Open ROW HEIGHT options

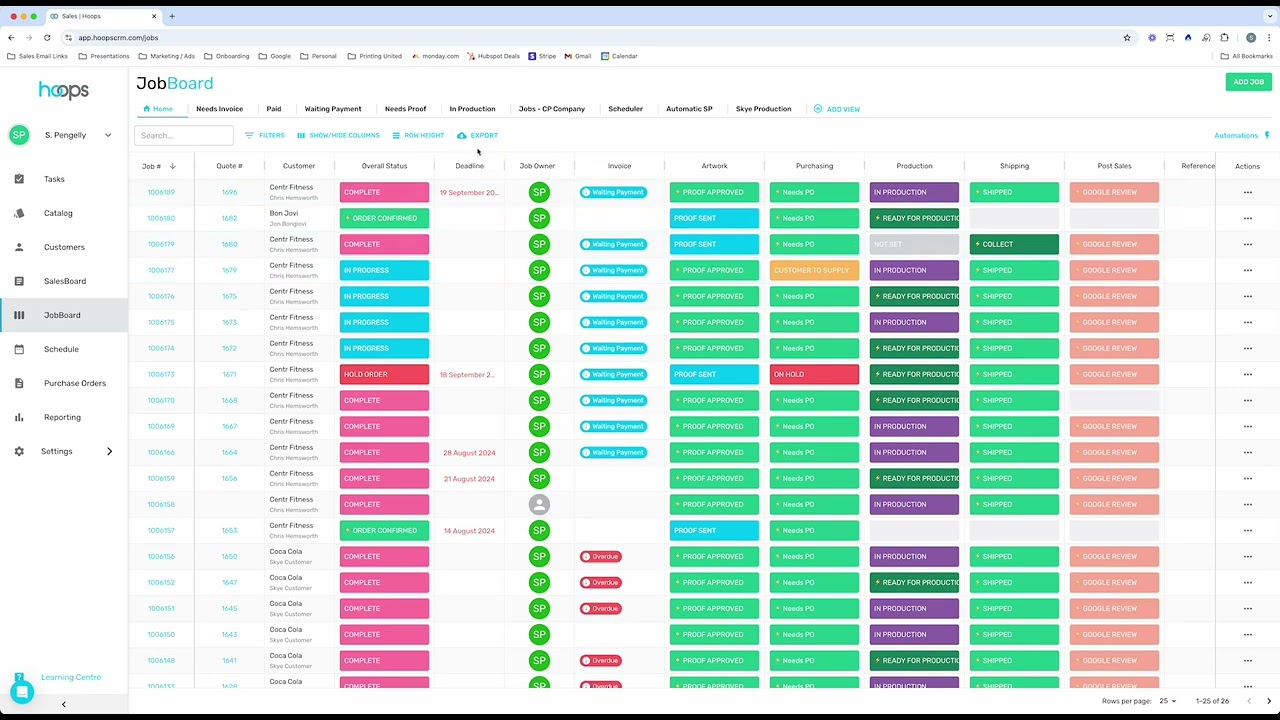[418, 135]
